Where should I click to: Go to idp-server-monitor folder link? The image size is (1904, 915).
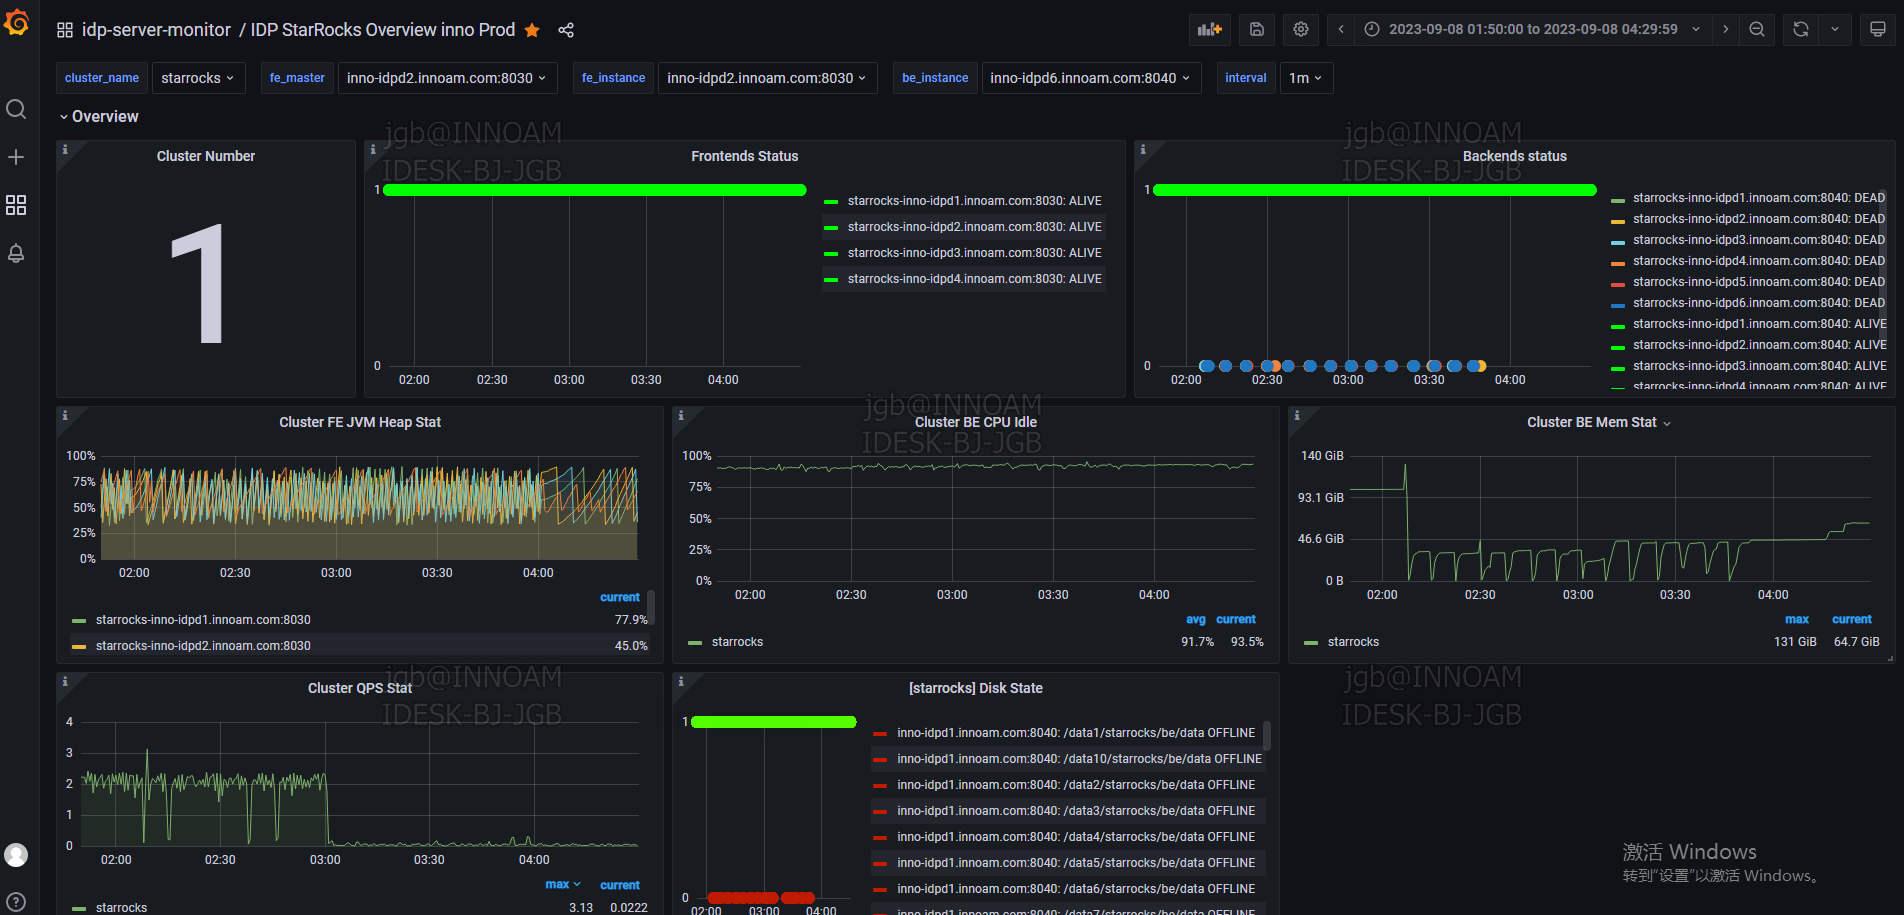156,30
